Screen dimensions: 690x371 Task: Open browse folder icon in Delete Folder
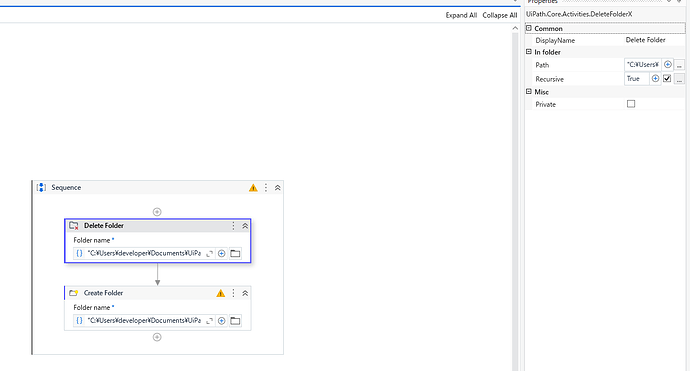(235, 253)
